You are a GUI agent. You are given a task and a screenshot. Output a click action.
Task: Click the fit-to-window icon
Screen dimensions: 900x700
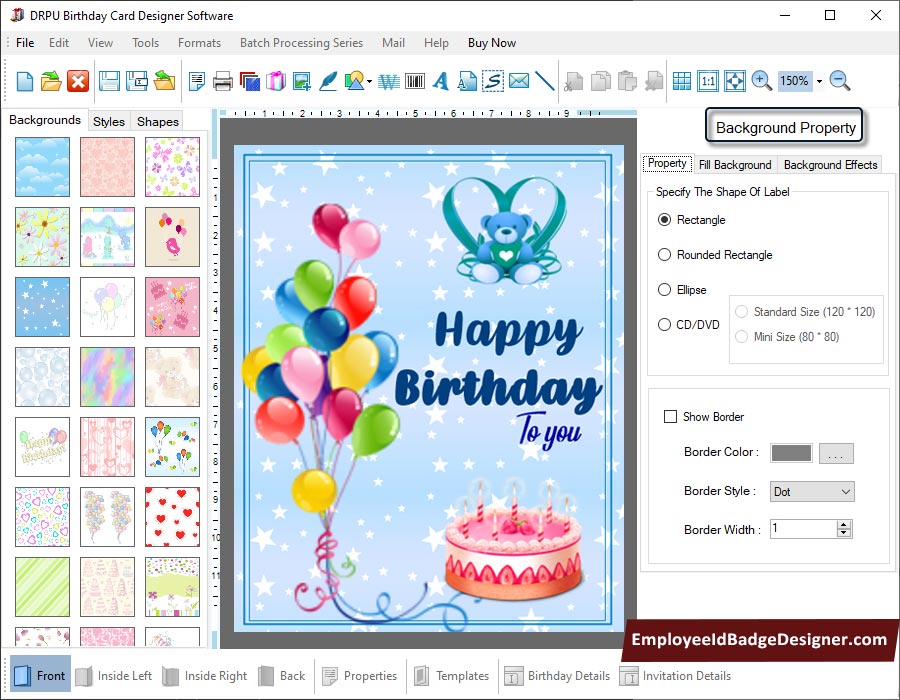coord(735,81)
